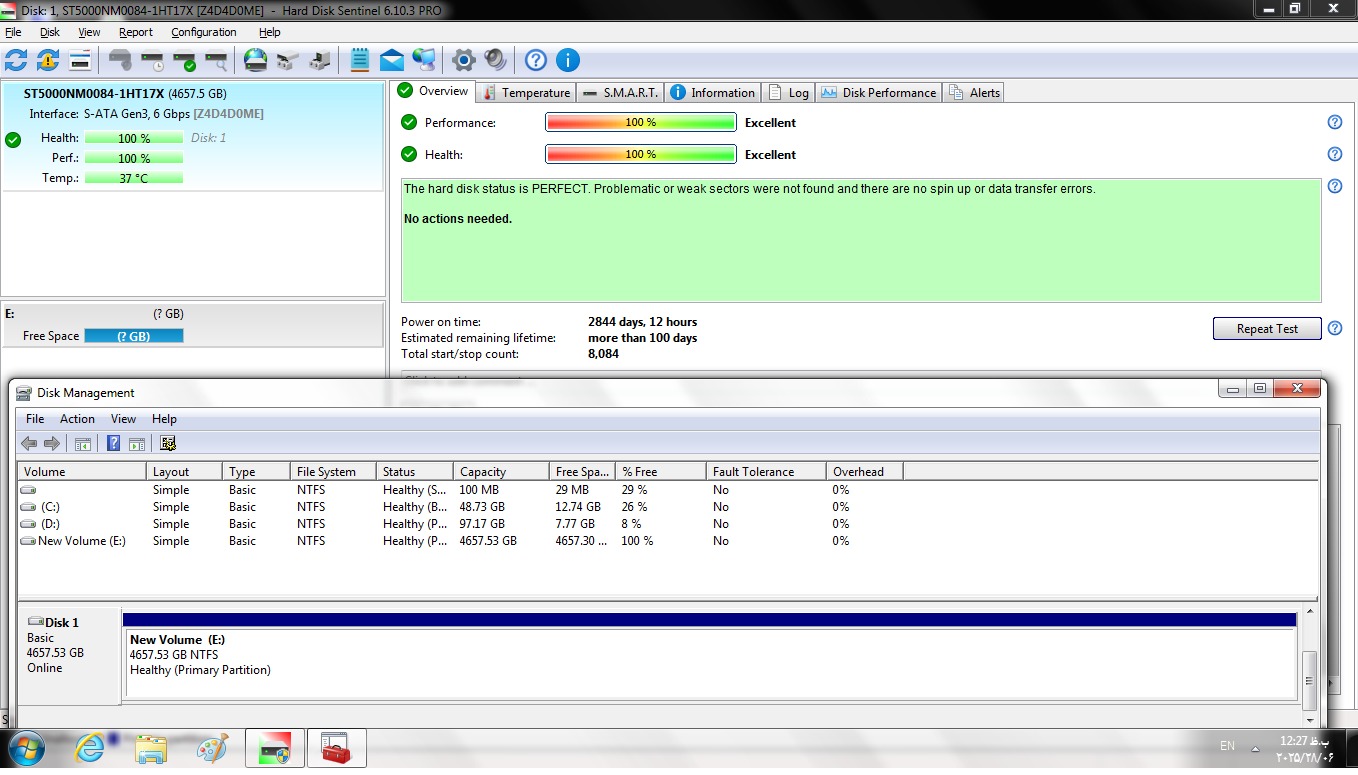Click the refresh icon with yellow warning triangle
The height and width of the screenshot is (775, 1358).
[x=48, y=60]
